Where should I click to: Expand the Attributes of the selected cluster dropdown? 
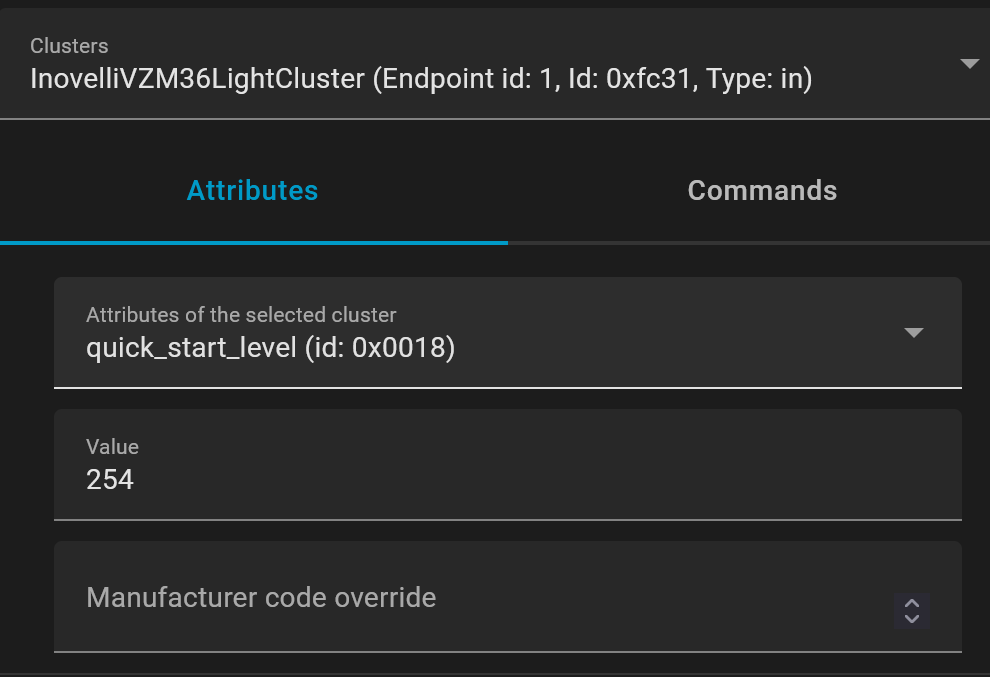click(x=507, y=332)
